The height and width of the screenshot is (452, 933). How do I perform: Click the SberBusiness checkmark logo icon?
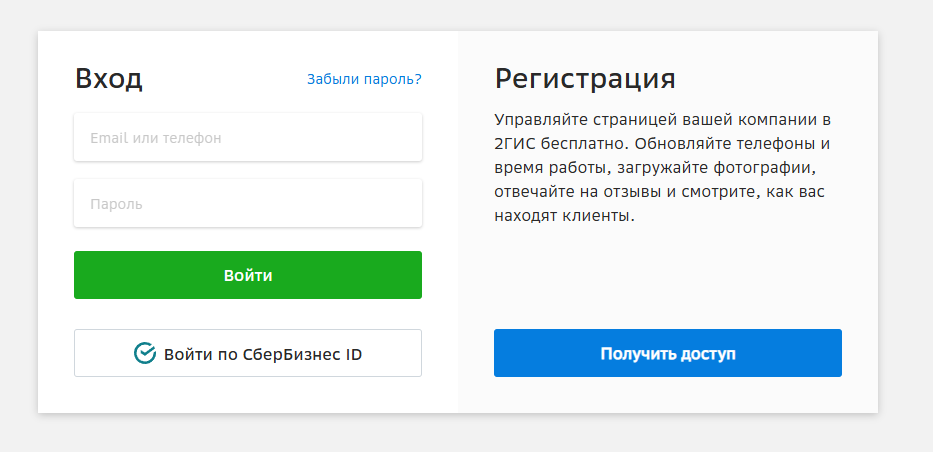click(145, 353)
